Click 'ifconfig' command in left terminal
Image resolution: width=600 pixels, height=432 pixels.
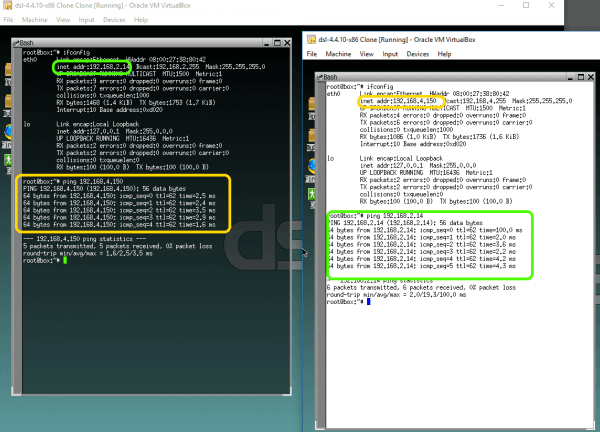(77, 52)
